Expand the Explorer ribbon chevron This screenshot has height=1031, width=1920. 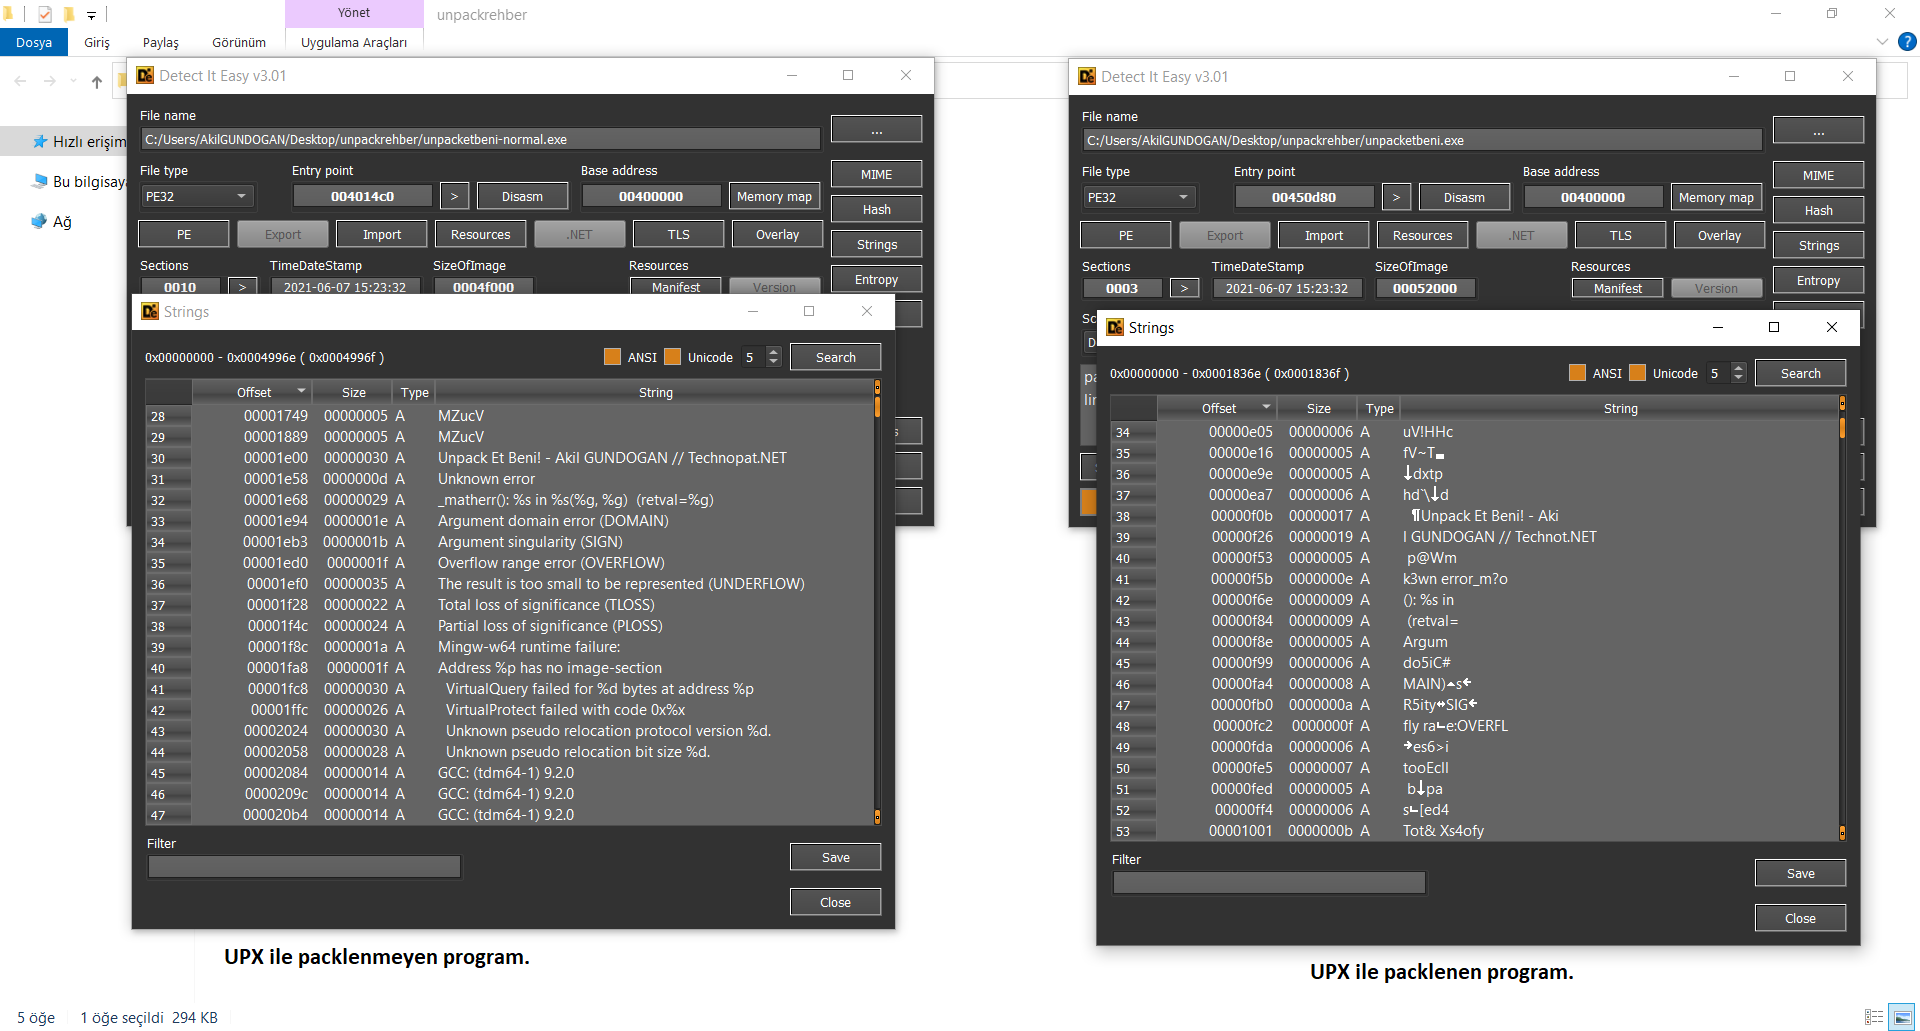coord(1882,42)
